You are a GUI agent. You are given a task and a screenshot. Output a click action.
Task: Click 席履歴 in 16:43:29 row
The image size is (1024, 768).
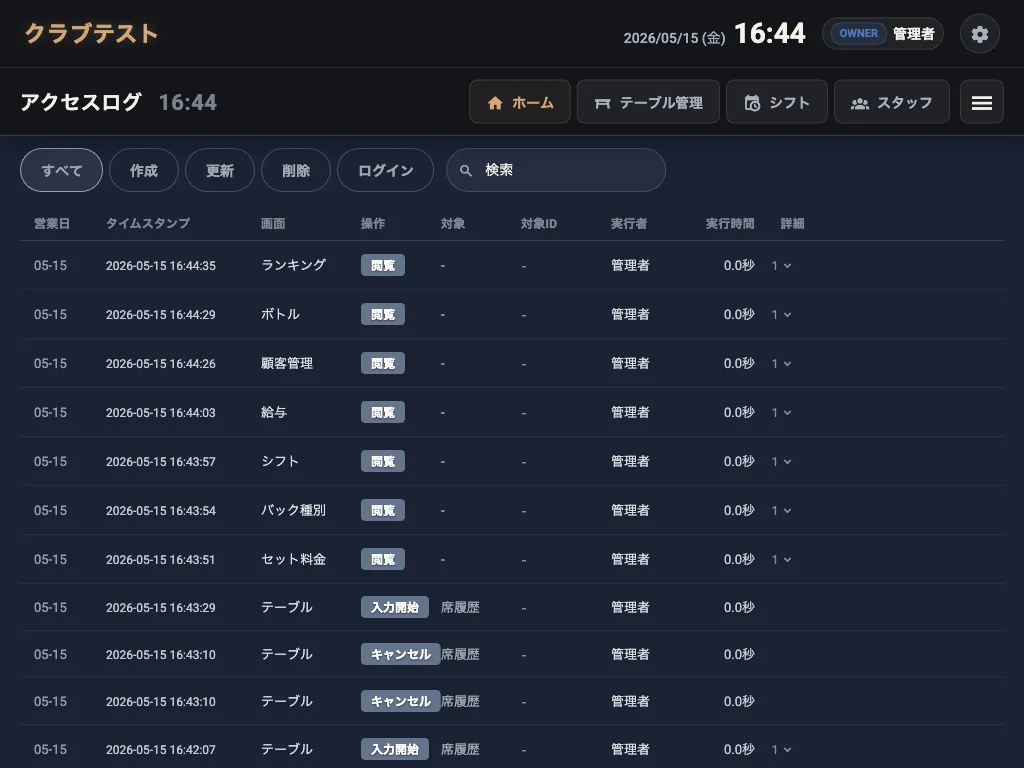click(460, 607)
